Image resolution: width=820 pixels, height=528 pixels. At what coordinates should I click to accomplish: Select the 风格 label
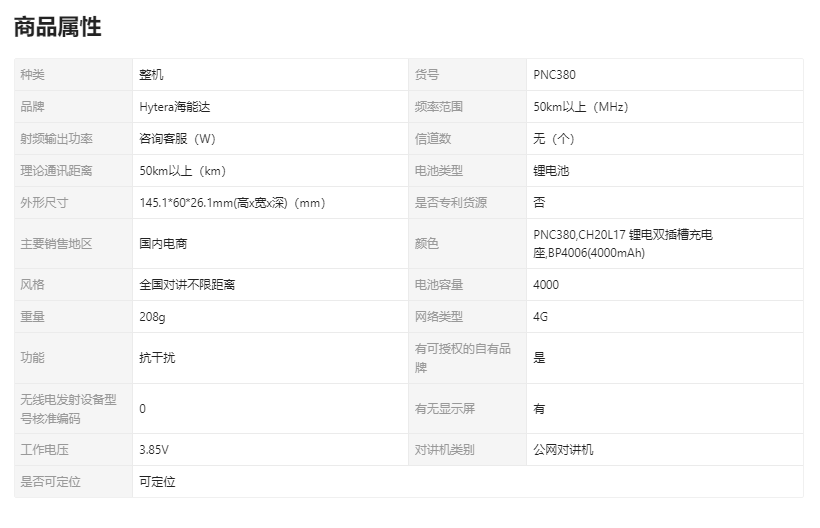click(x=32, y=284)
